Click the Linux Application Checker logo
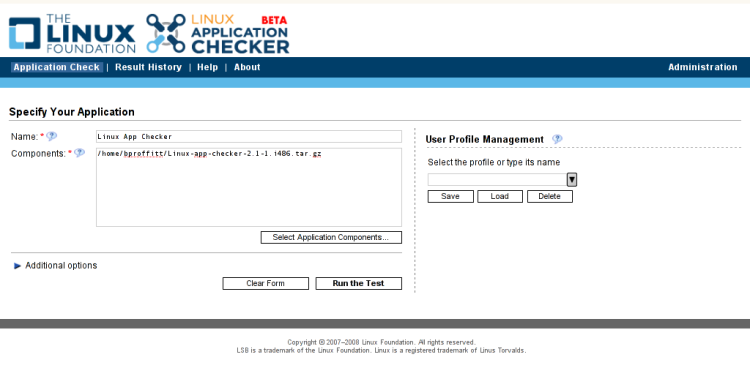750x368 pixels. pyautogui.click(x=218, y=33)
